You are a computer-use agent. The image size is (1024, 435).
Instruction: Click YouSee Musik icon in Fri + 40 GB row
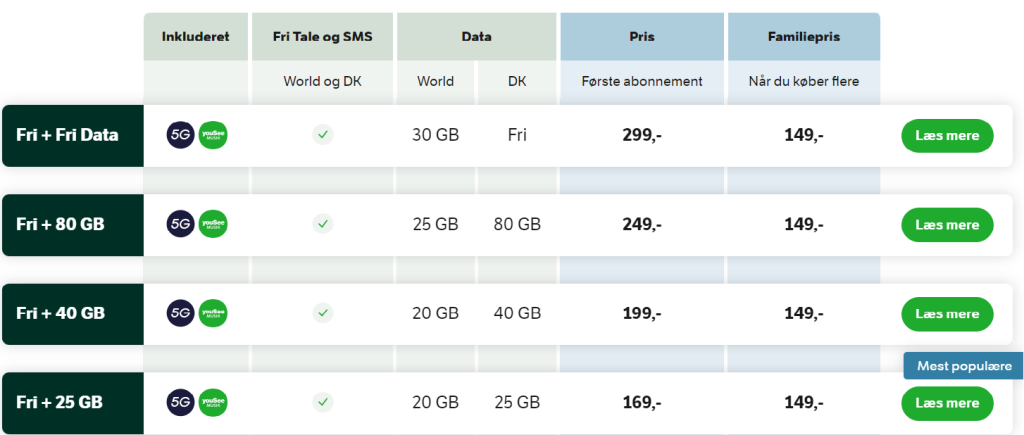coord(213,313)
